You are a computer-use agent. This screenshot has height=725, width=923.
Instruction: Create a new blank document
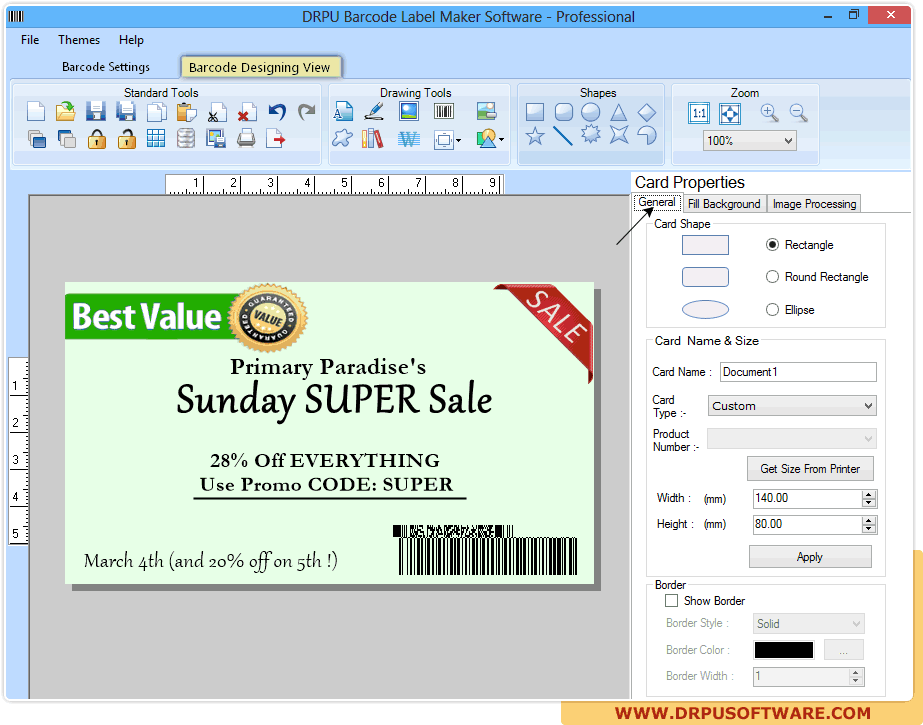pyautogui.click(x=36, y=111)
